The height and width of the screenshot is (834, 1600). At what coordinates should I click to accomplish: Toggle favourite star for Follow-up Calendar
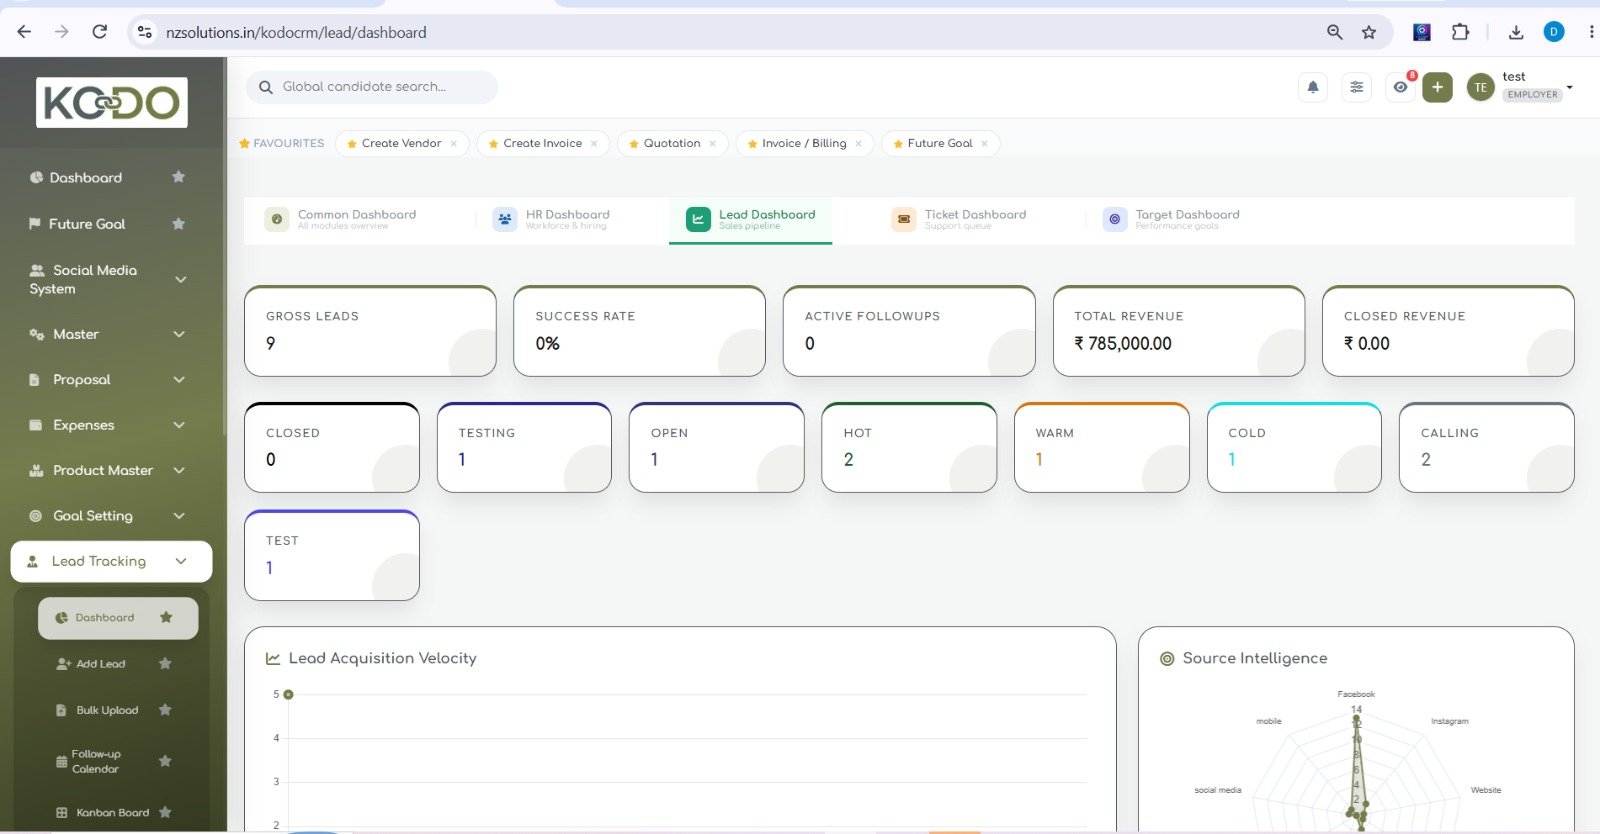165,761
